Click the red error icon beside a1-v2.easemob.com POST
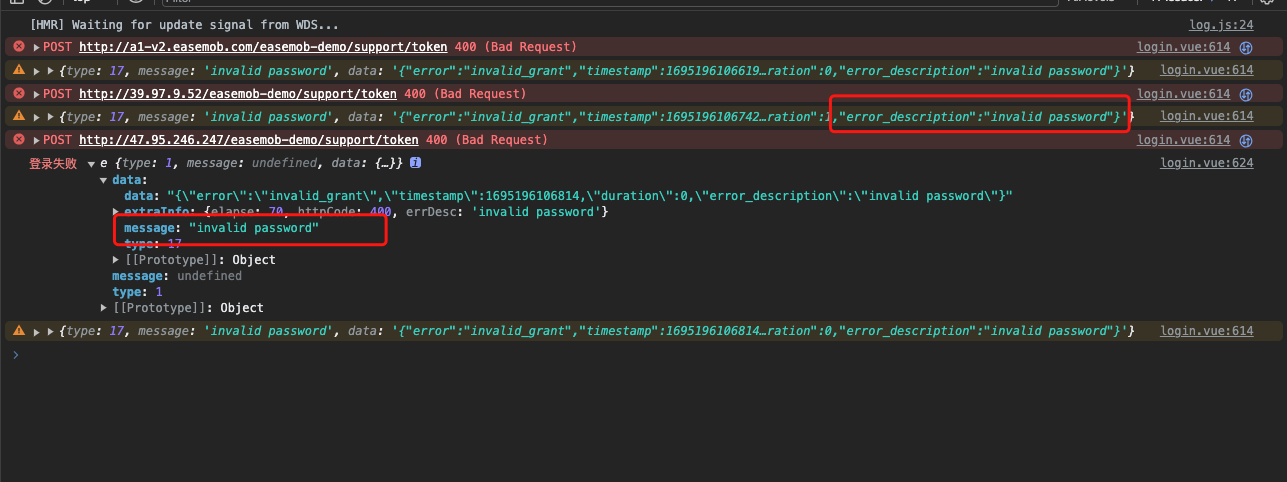Image resolution: width=1287 pixels, height=482 pixels. [x=17, y=47]
